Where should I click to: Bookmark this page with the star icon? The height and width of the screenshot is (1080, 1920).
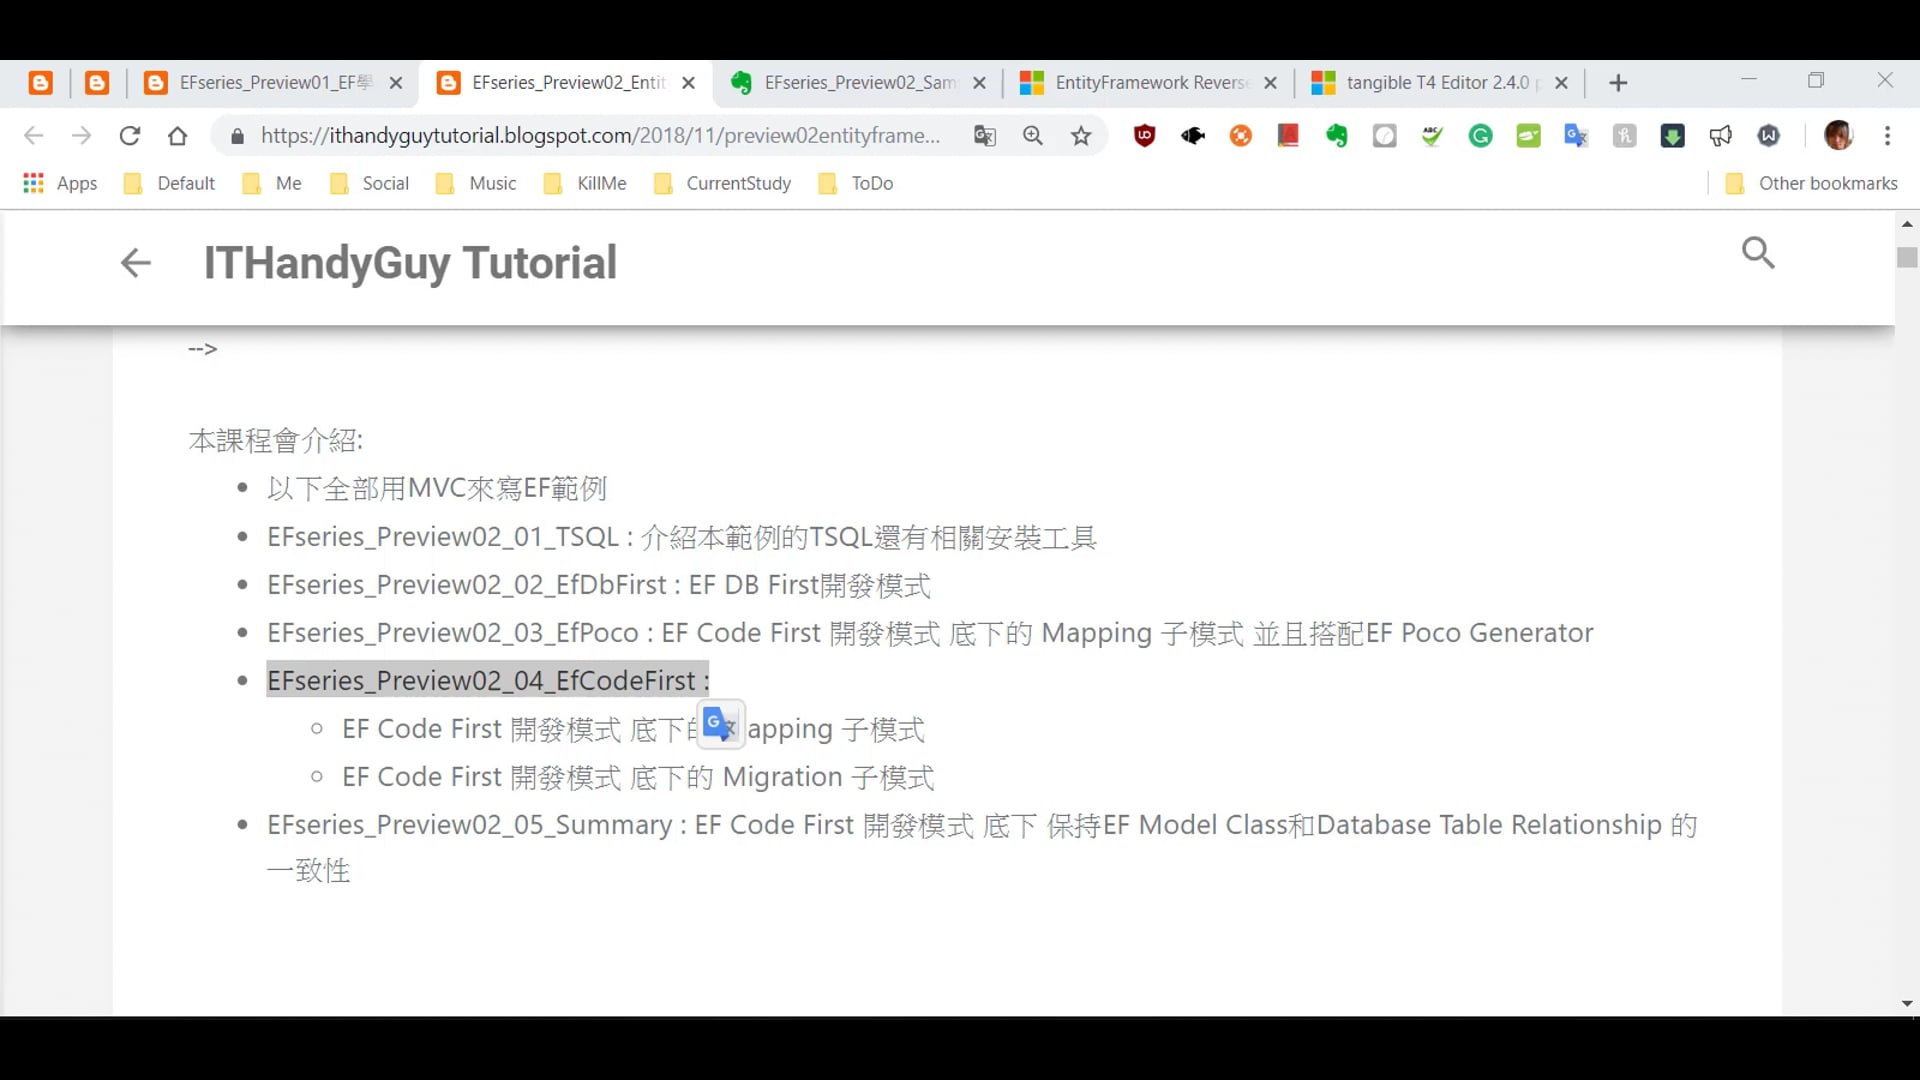1081,135
